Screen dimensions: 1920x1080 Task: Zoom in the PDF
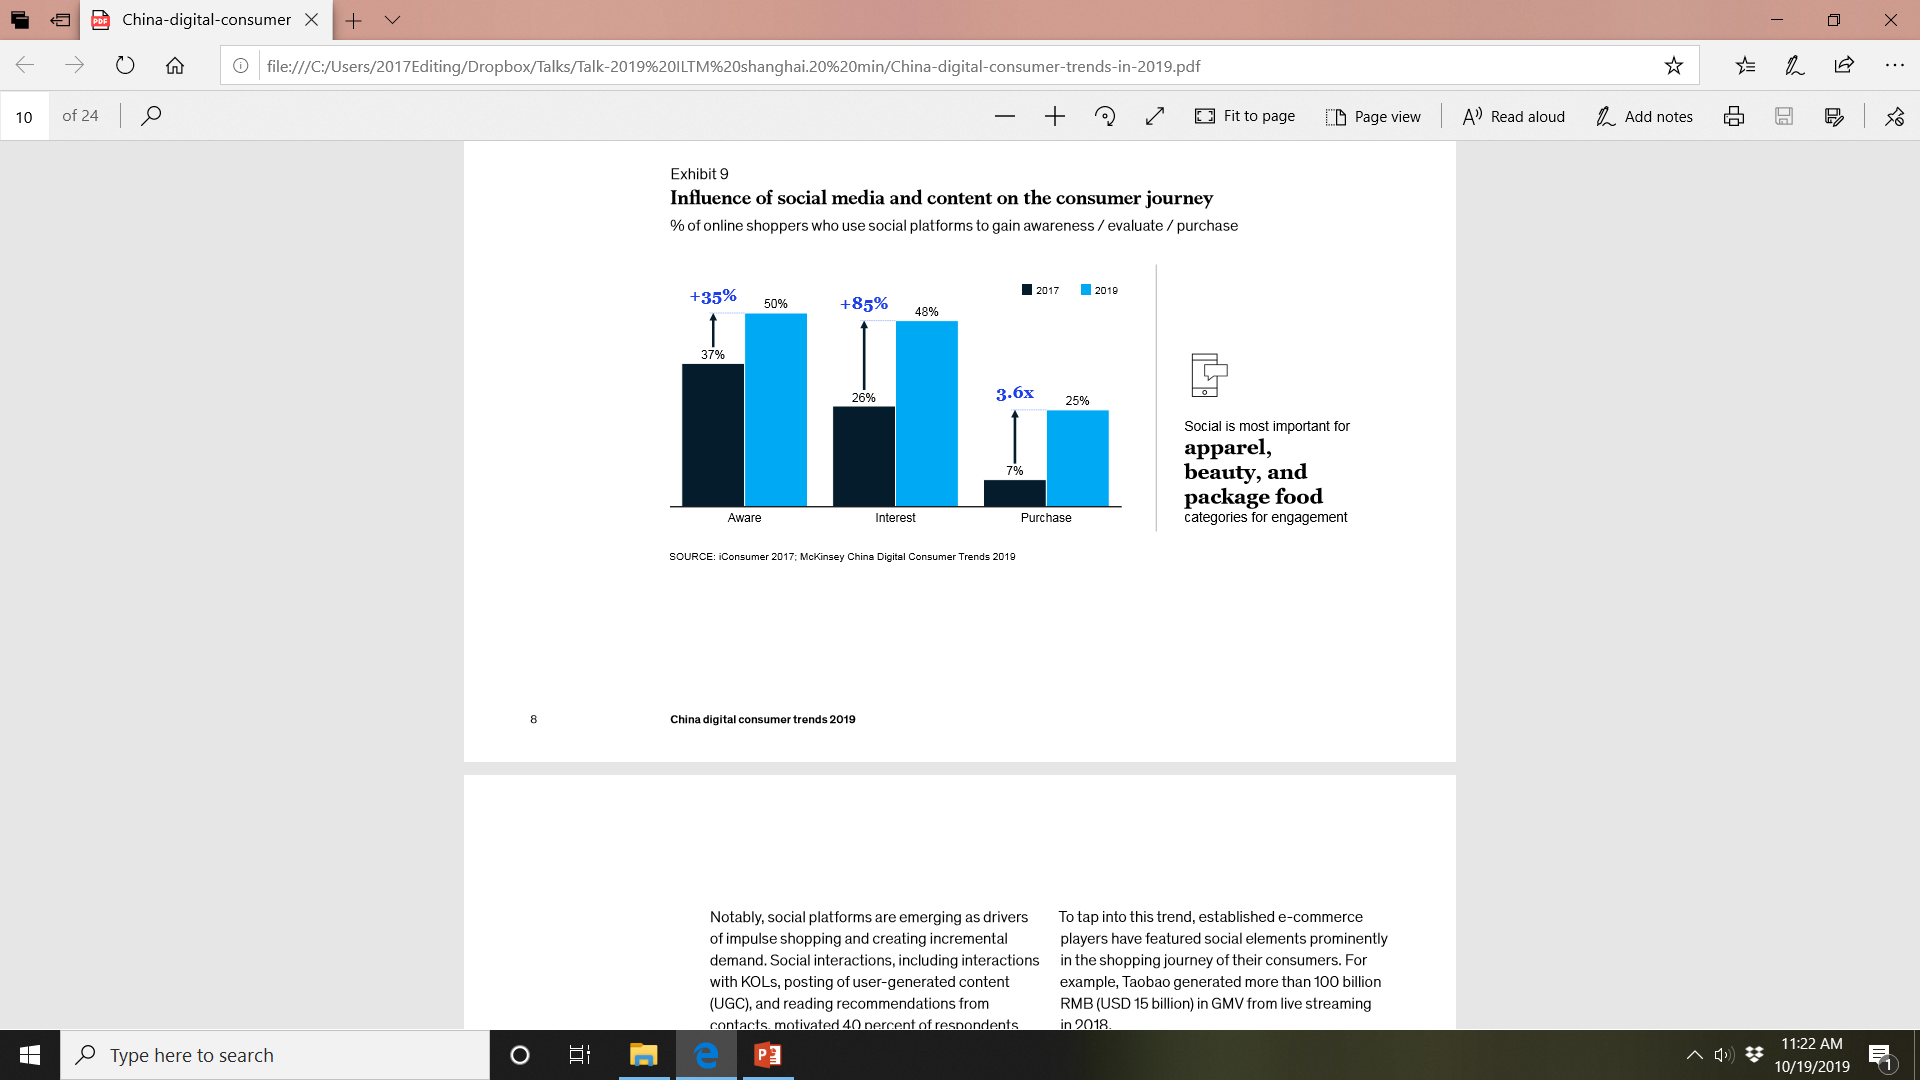pyautogui.click(x=1055, y=116)
